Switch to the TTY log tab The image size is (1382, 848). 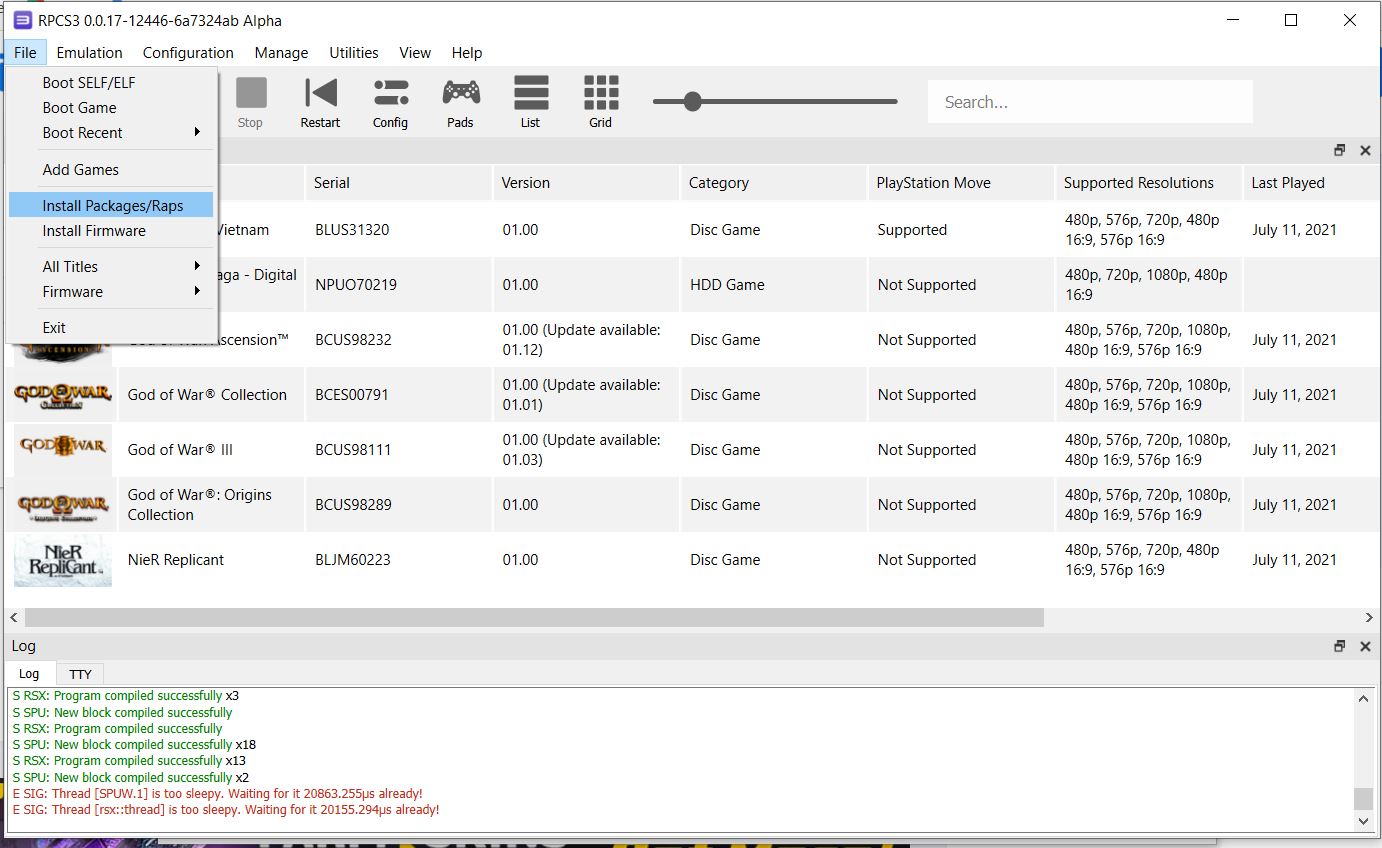(x=80, y=675)
